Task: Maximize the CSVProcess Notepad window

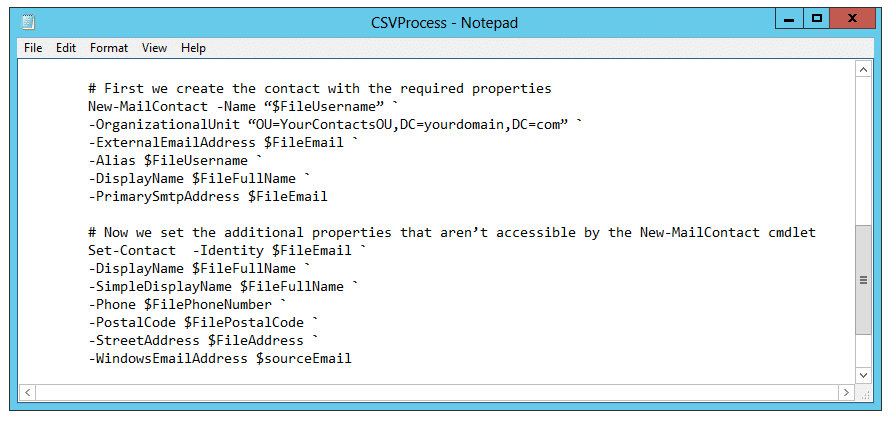Action: click(x=817, y=19)
